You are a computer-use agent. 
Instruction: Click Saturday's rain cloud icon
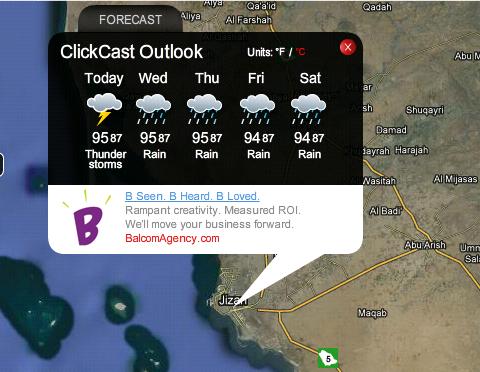pyautogui.click(x=308, y=109)
